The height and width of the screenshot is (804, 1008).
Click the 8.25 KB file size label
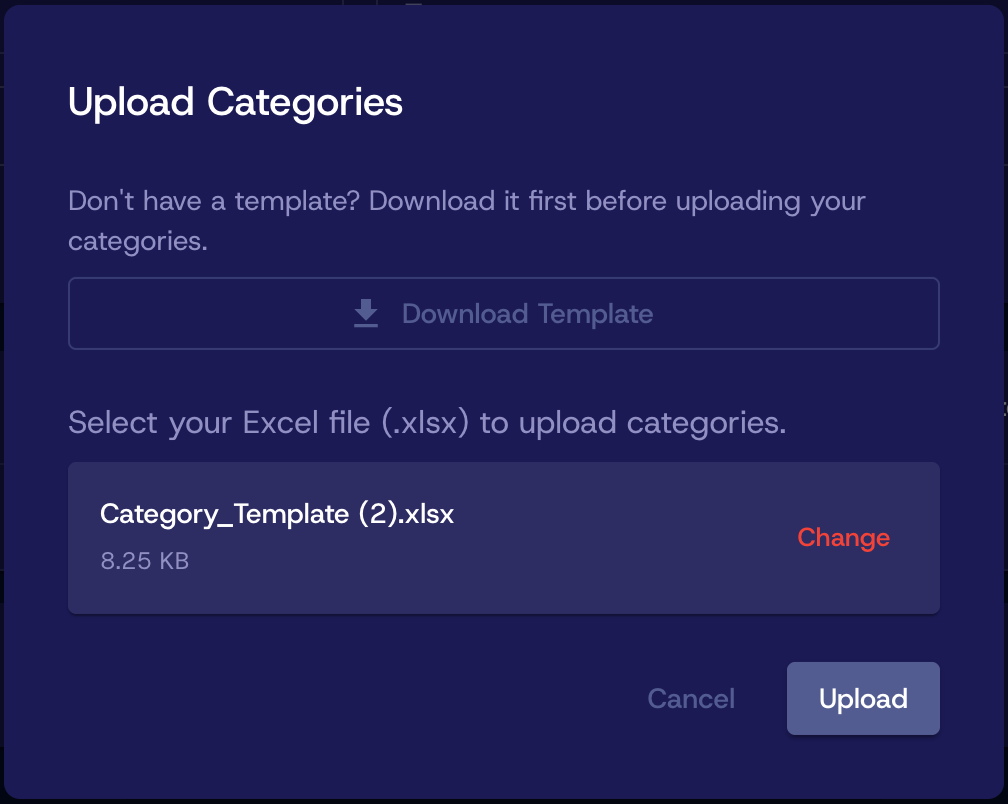point(145,561)
